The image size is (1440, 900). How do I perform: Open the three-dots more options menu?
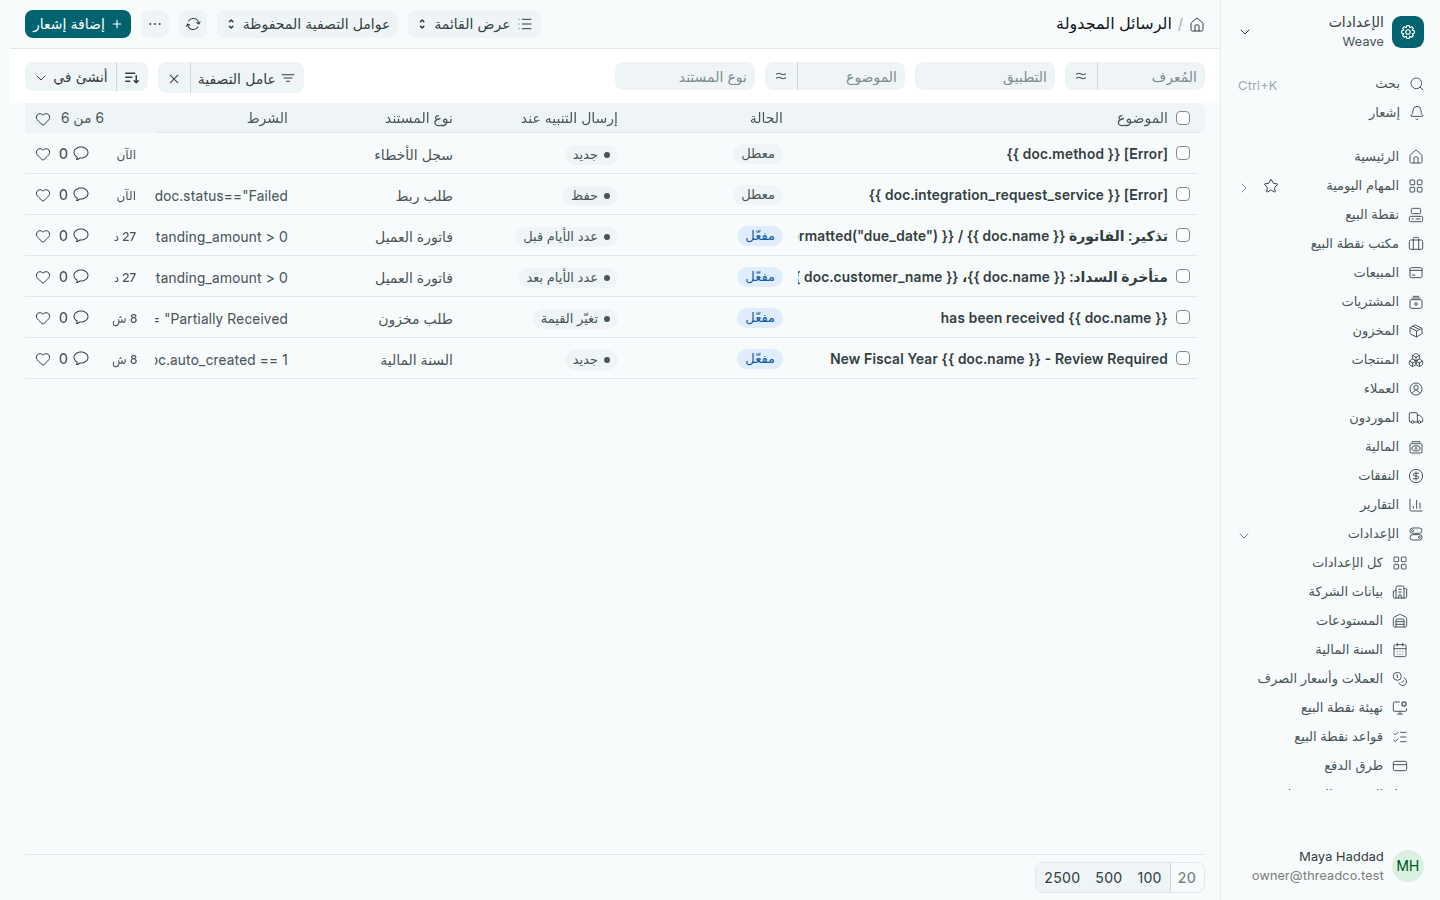pos(155,24)
